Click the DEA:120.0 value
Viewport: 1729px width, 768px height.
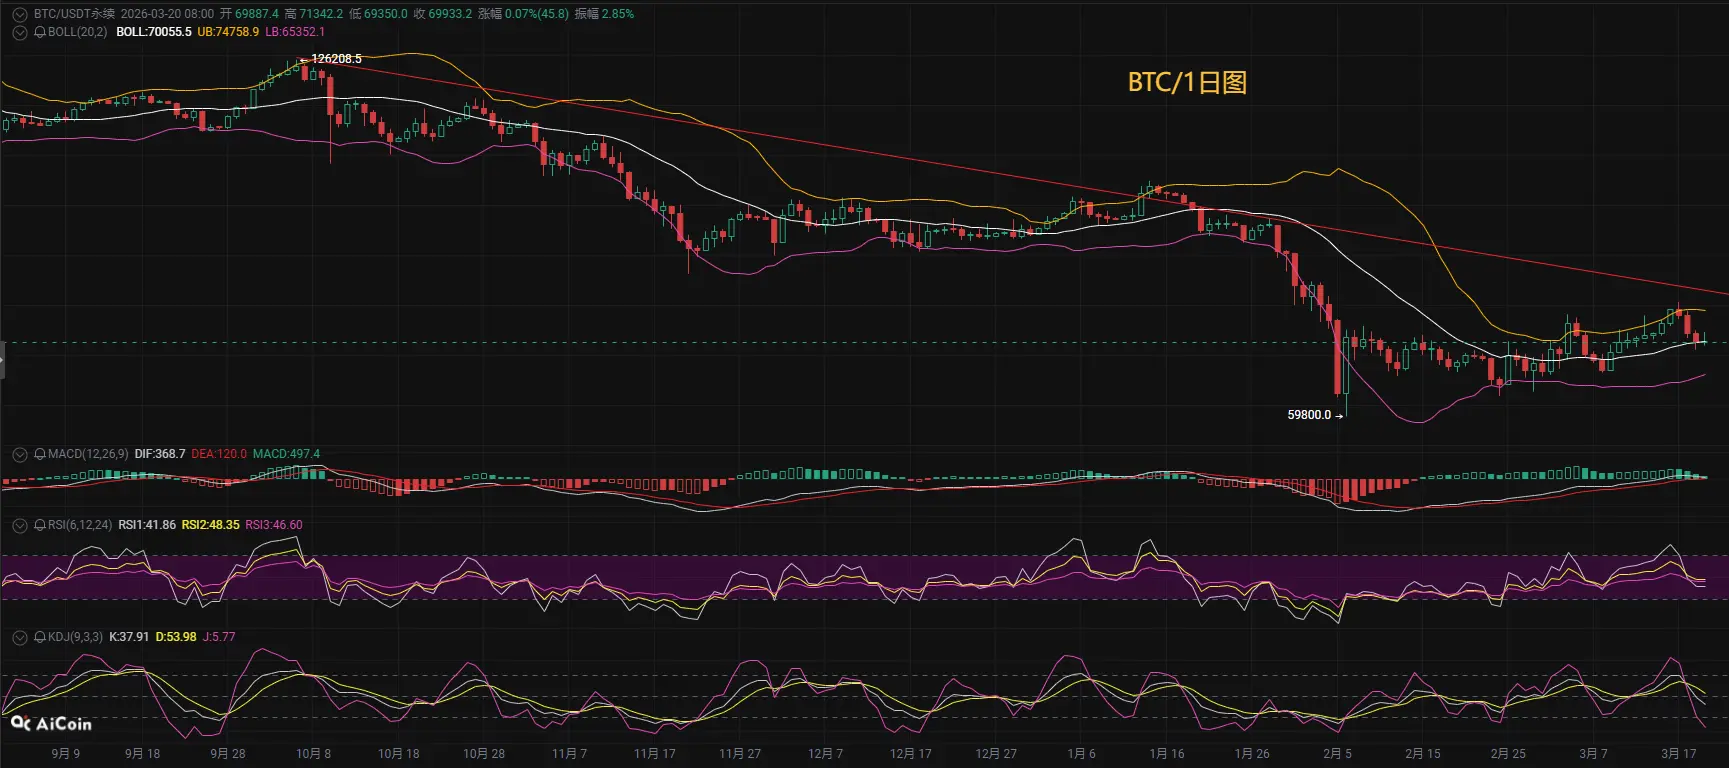(219, 454)
